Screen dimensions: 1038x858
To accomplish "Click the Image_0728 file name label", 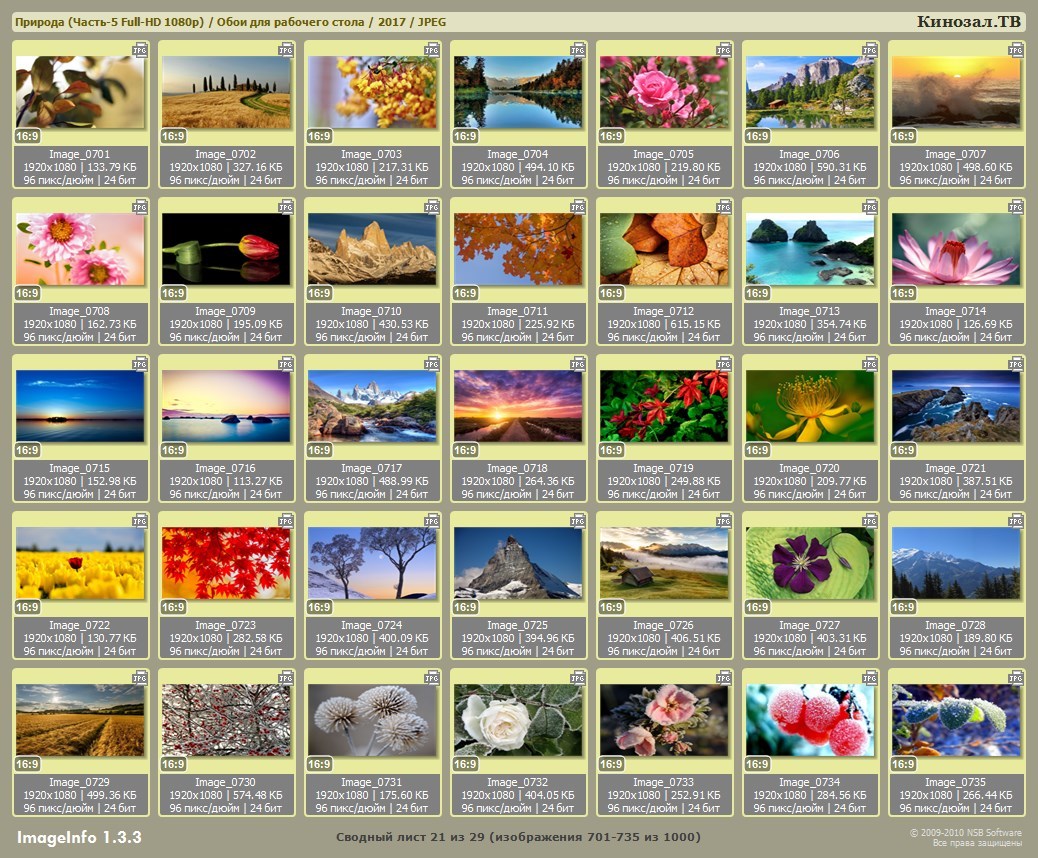I will tap(956, 625).
